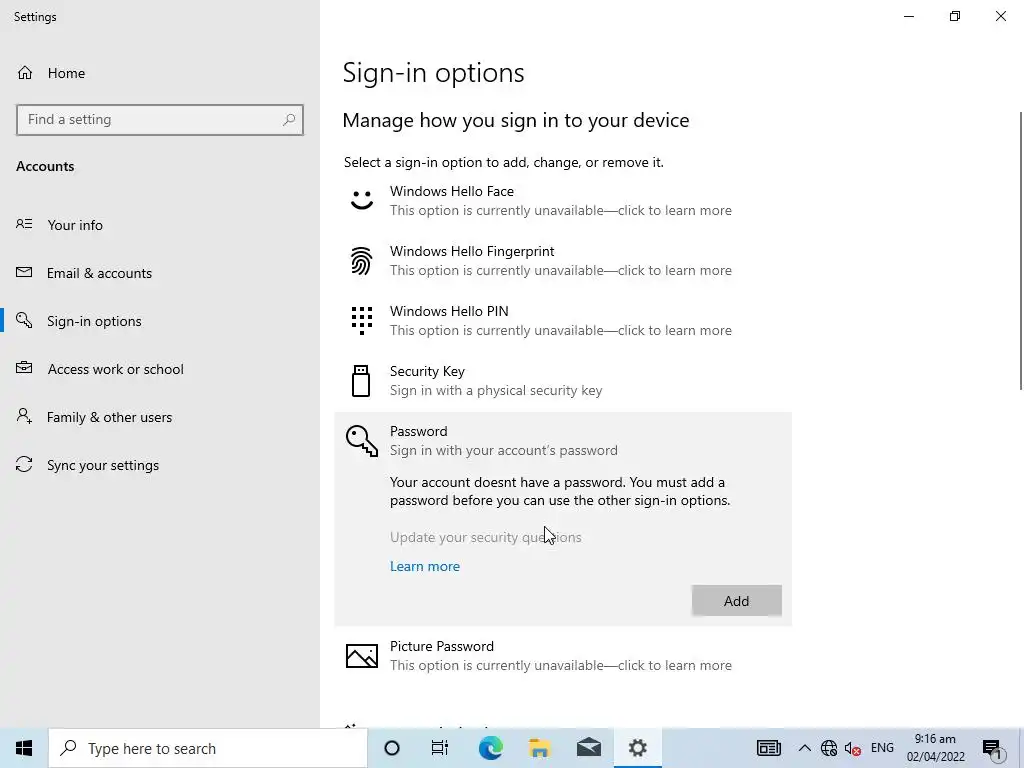Open News and interests taskbar icon

tap(769, 748)
